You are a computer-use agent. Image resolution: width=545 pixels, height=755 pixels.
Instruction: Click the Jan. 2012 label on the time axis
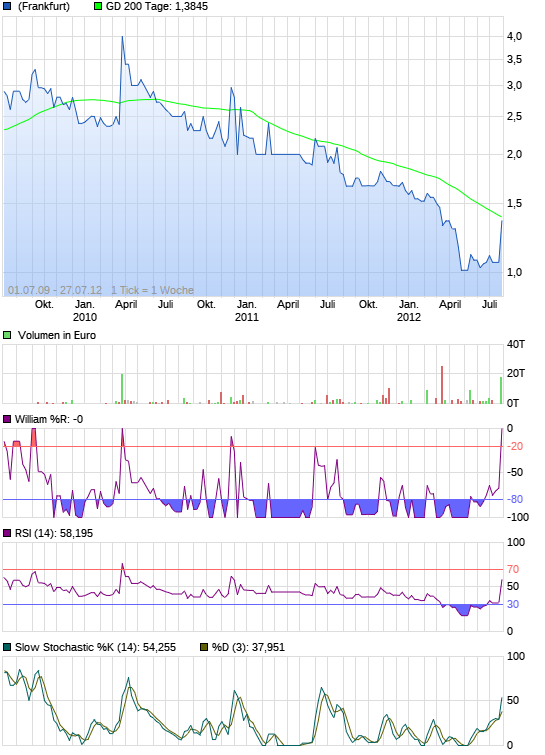[408, 311]
